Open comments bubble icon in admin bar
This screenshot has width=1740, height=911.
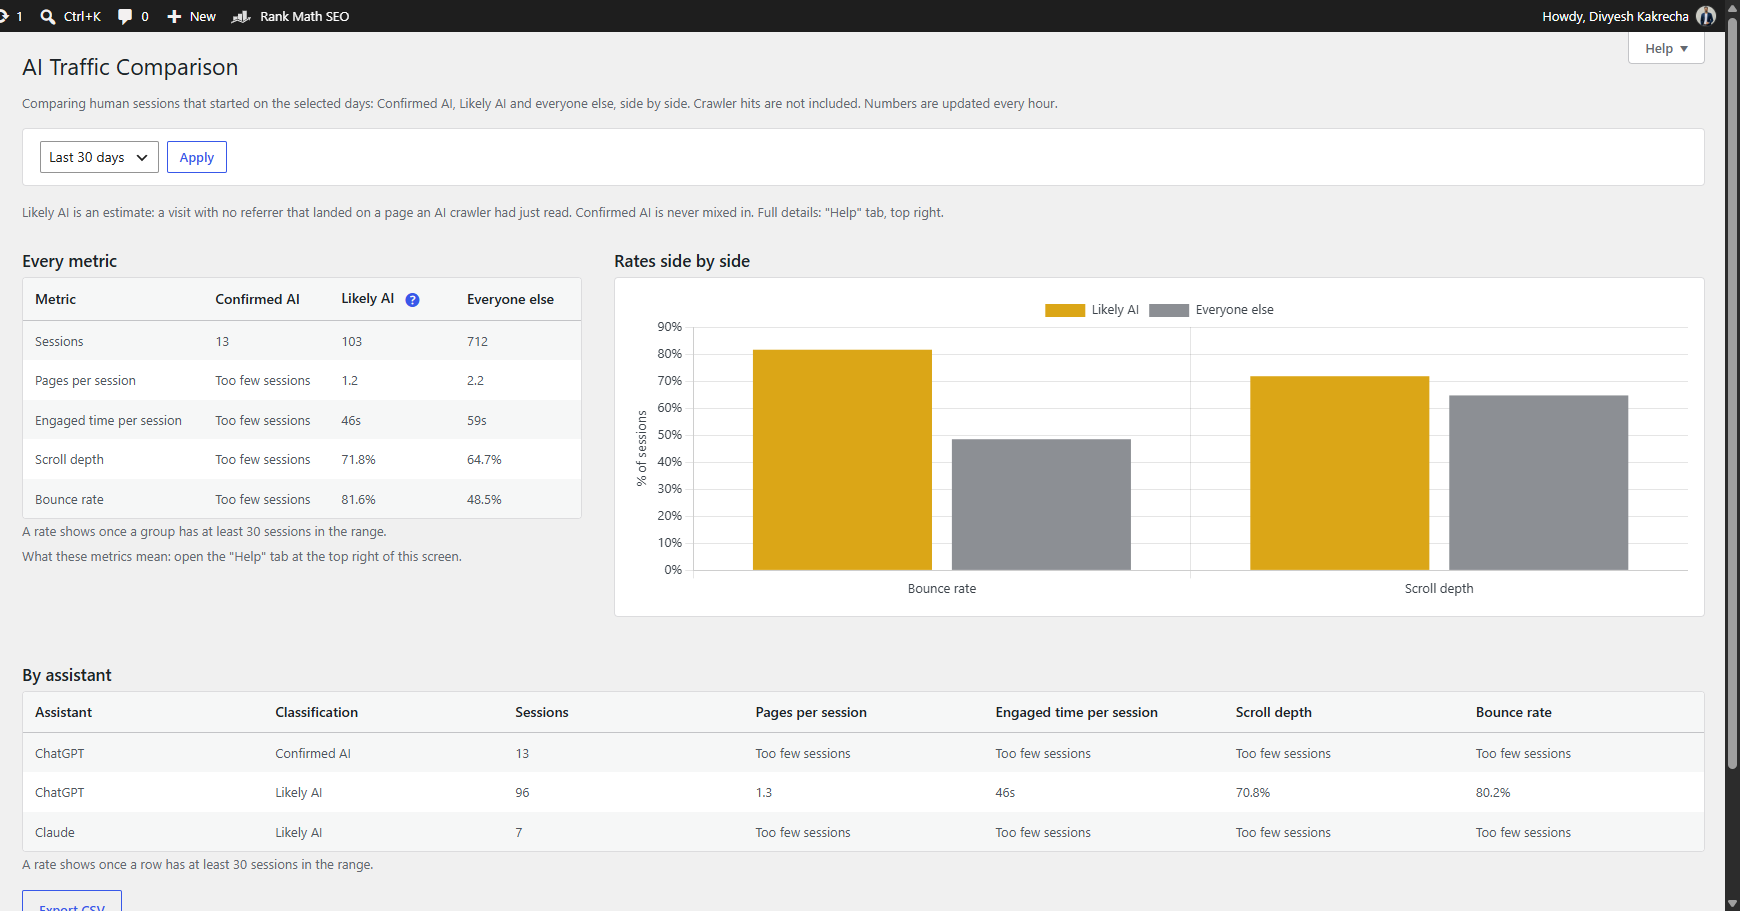click(125, 16)
